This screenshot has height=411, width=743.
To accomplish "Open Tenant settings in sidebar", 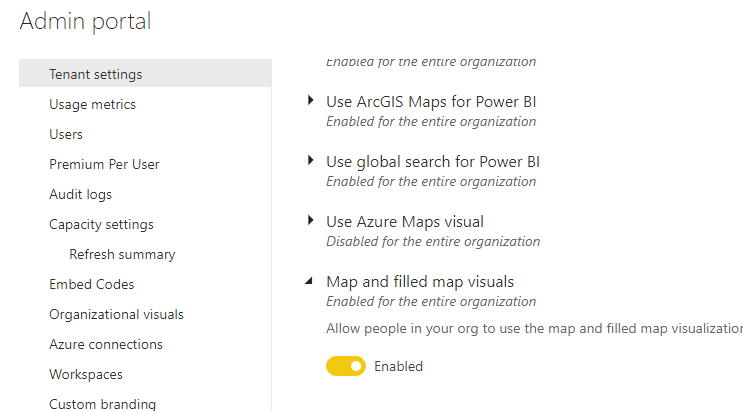I will point(145,74).
